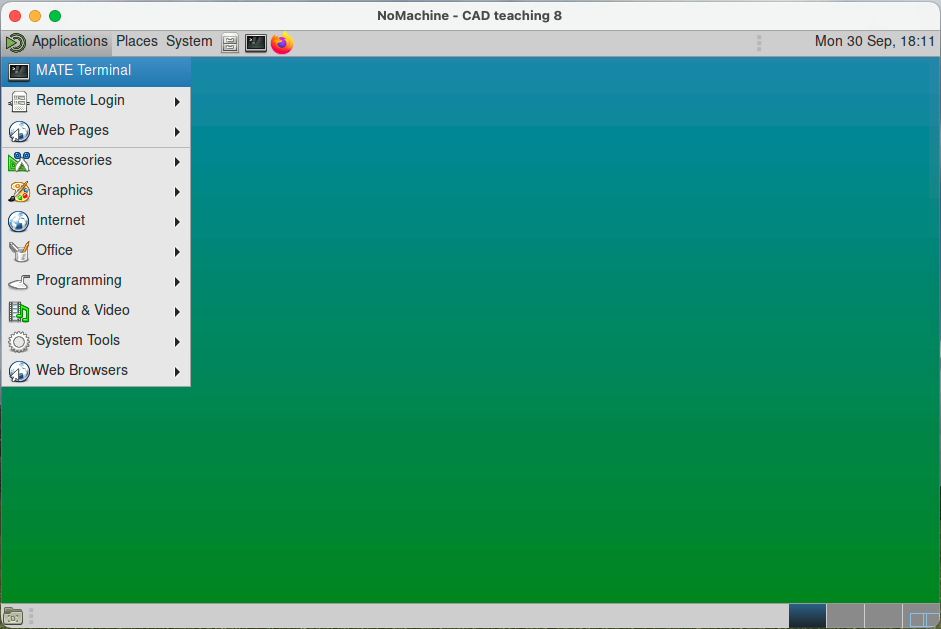Select the Graphics category icon

tap(18, 190)
